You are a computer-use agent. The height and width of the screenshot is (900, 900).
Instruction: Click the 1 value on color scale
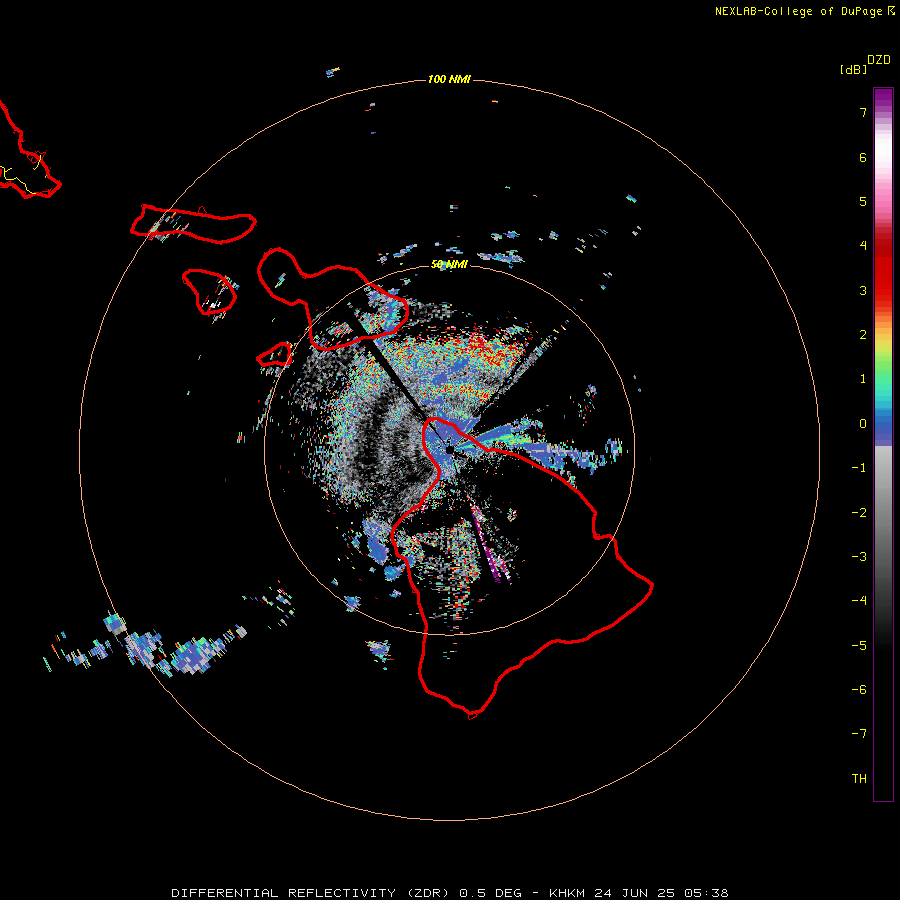[x=863, y=379]
